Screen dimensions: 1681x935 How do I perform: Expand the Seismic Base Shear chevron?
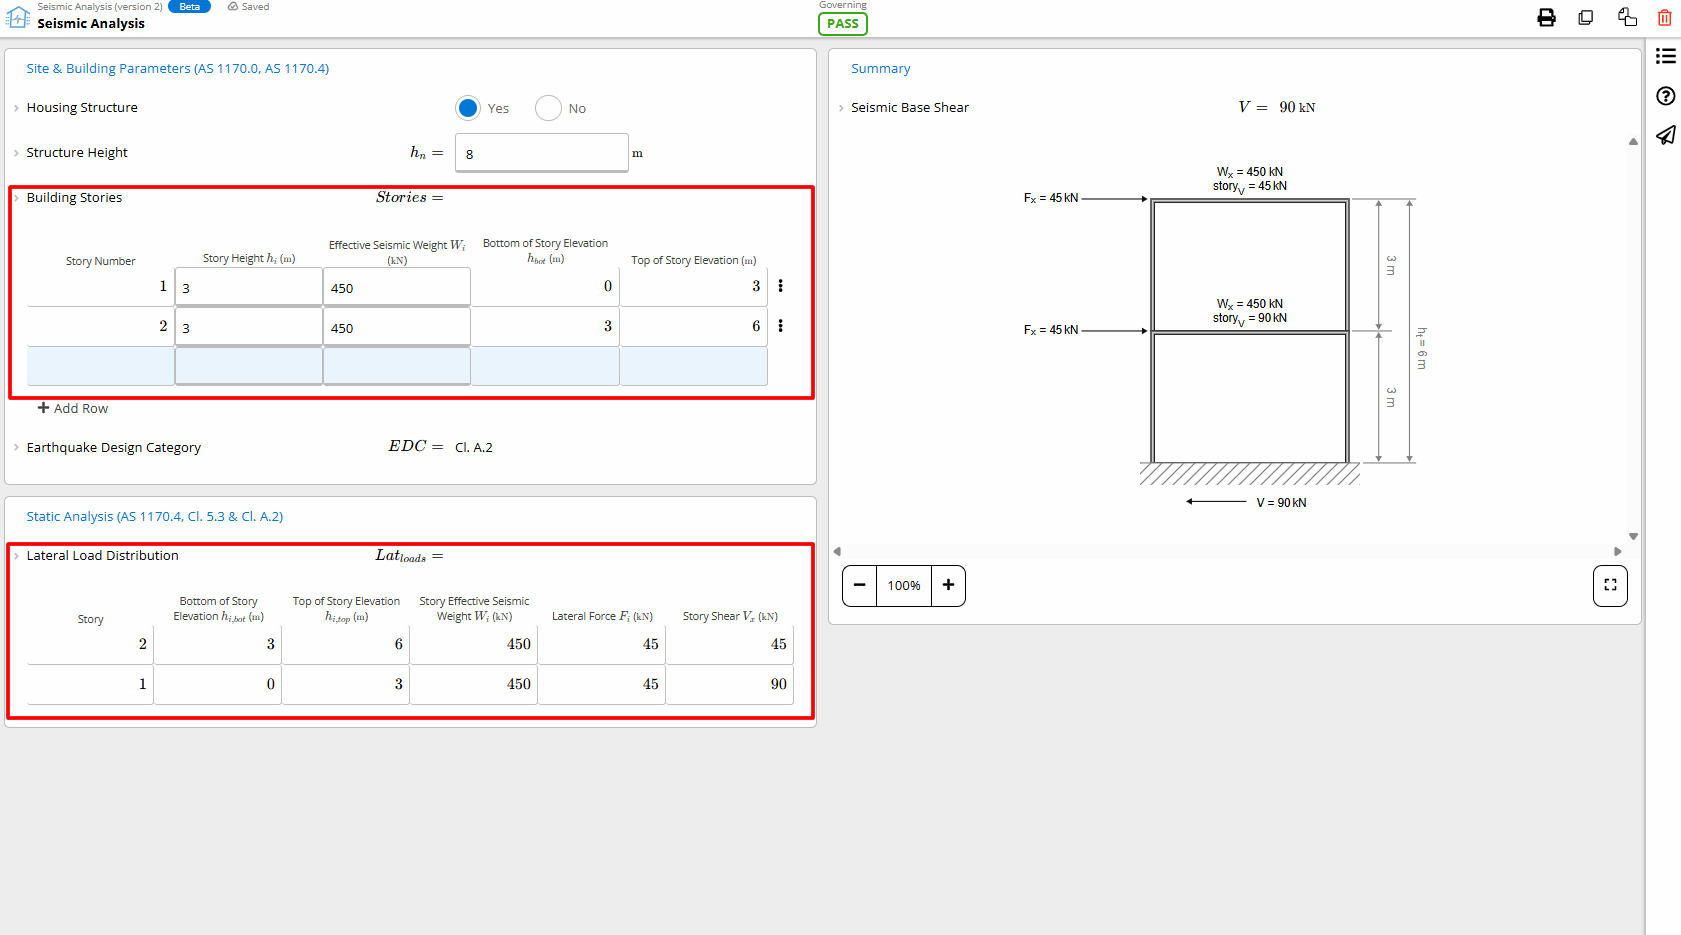click(840, 108)
